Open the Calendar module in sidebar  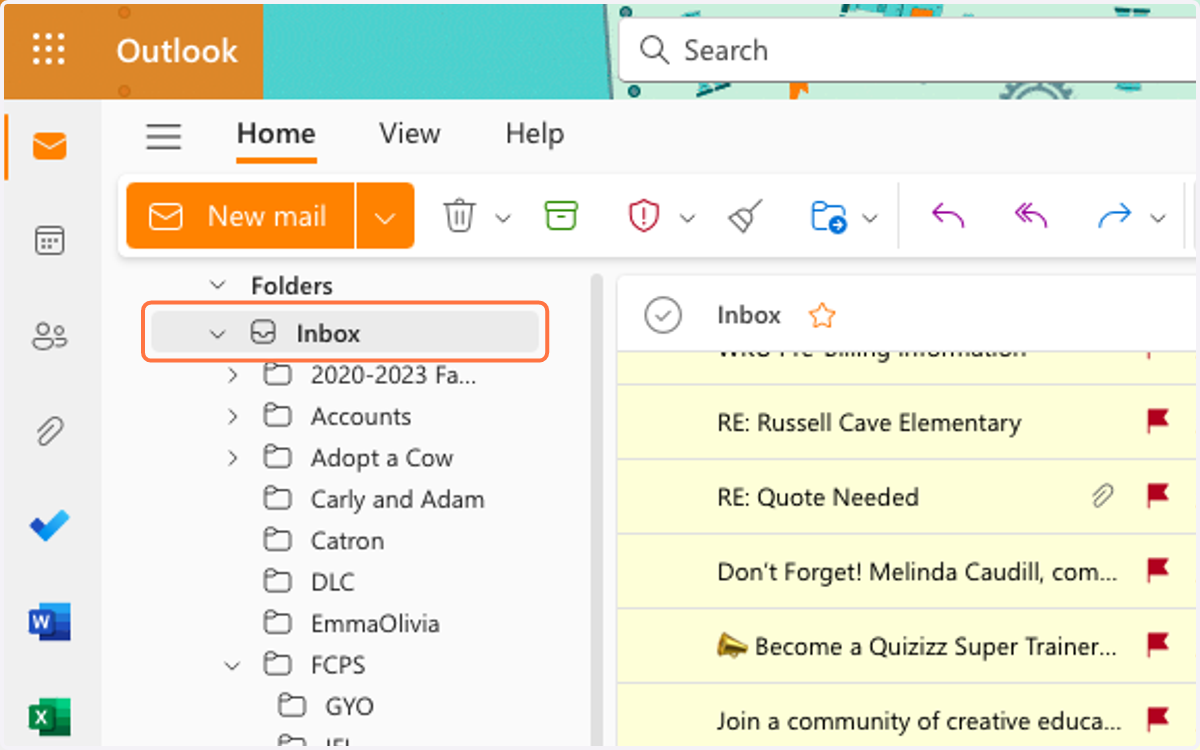(x=49, y=241)
